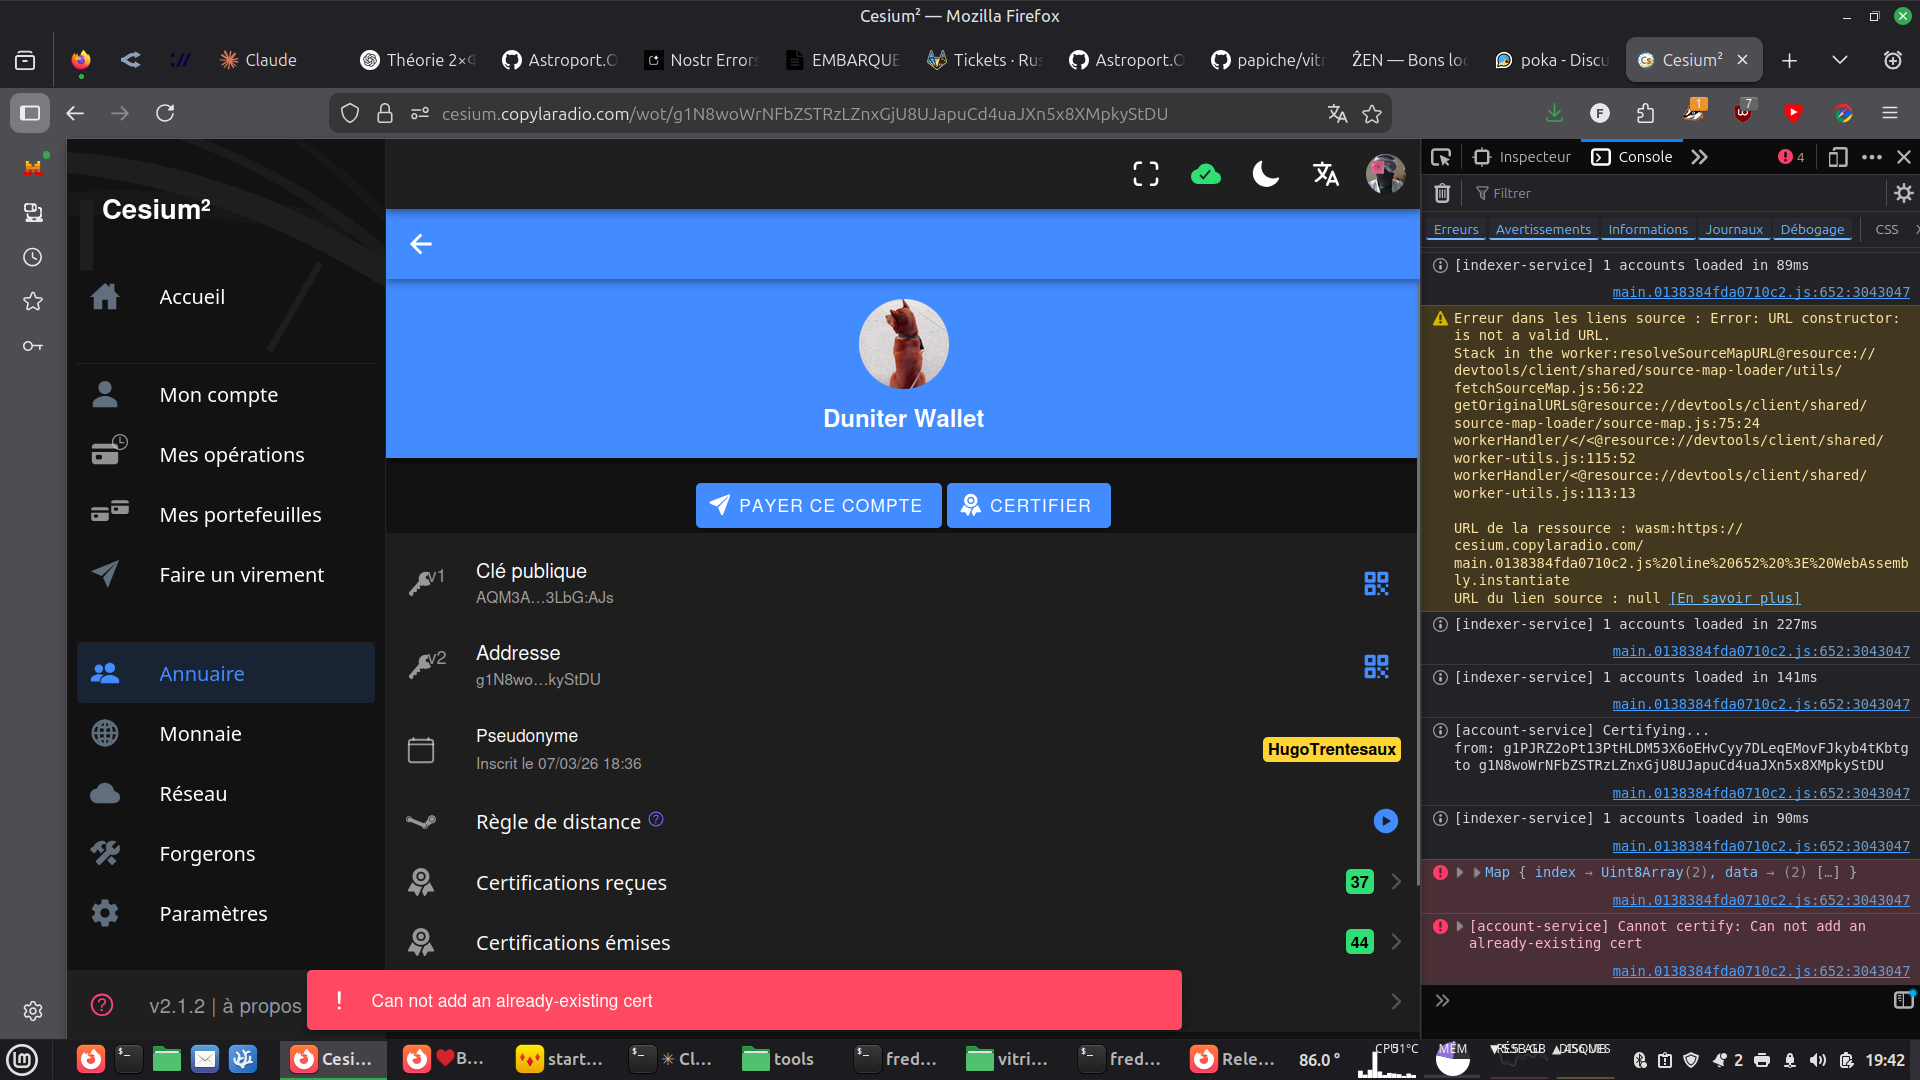1920x1080 pixels.
Task: Click the fullscreen icon in header
Action: (x=1146, y=174)
